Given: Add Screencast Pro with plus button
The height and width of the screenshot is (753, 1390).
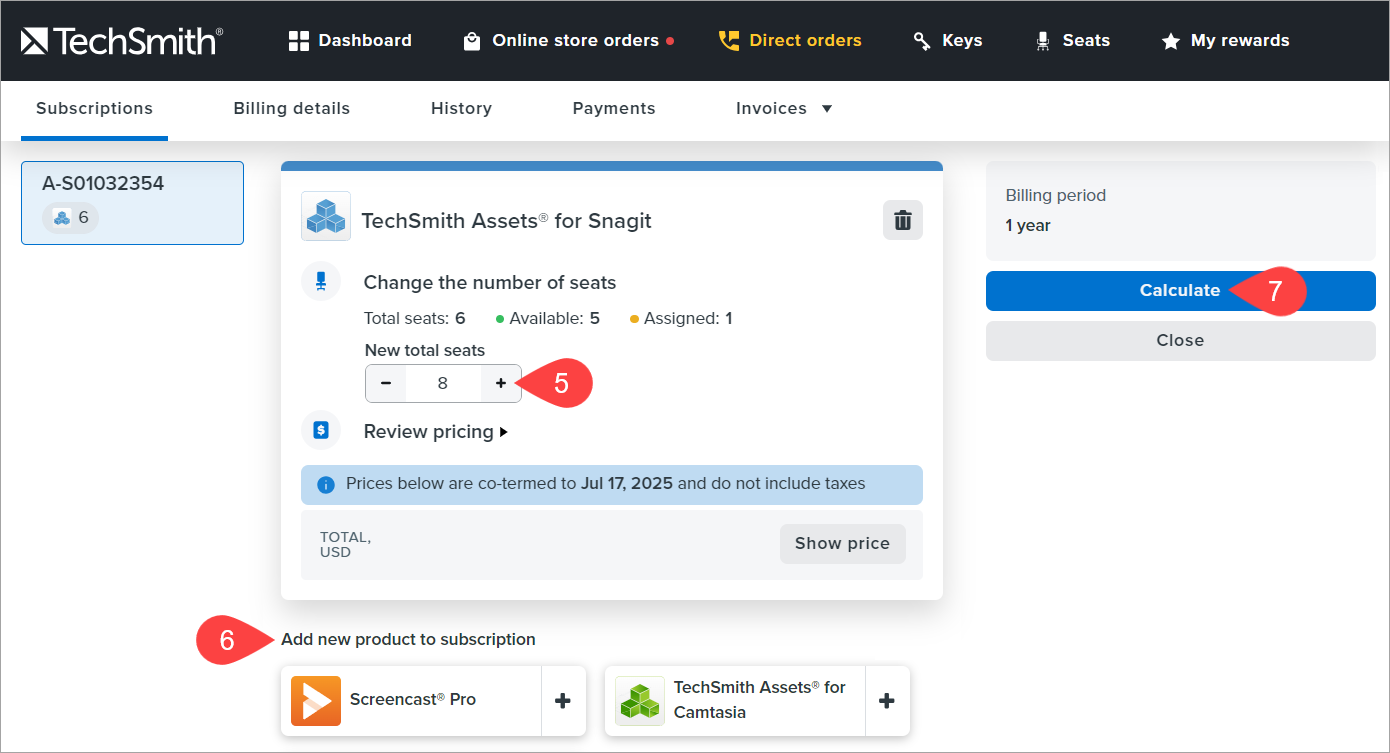Looking at the screenshot, I should click(563, 701).
